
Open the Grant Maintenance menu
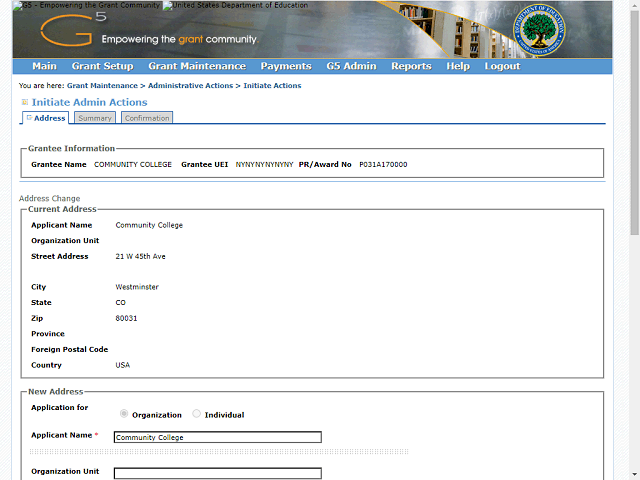[x=196, y=66]
